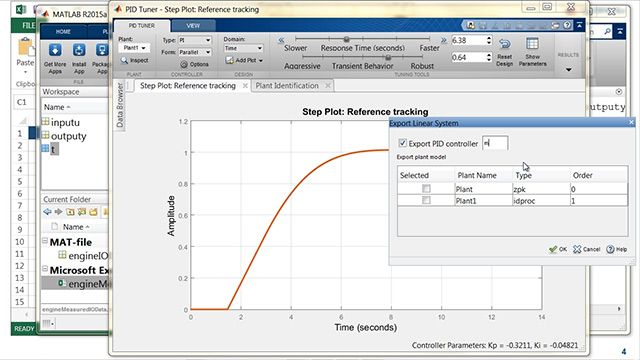Select the Step Plot: Reference tracking tab
The width and height of the screenshot is (640, 360).
(188, 86)
